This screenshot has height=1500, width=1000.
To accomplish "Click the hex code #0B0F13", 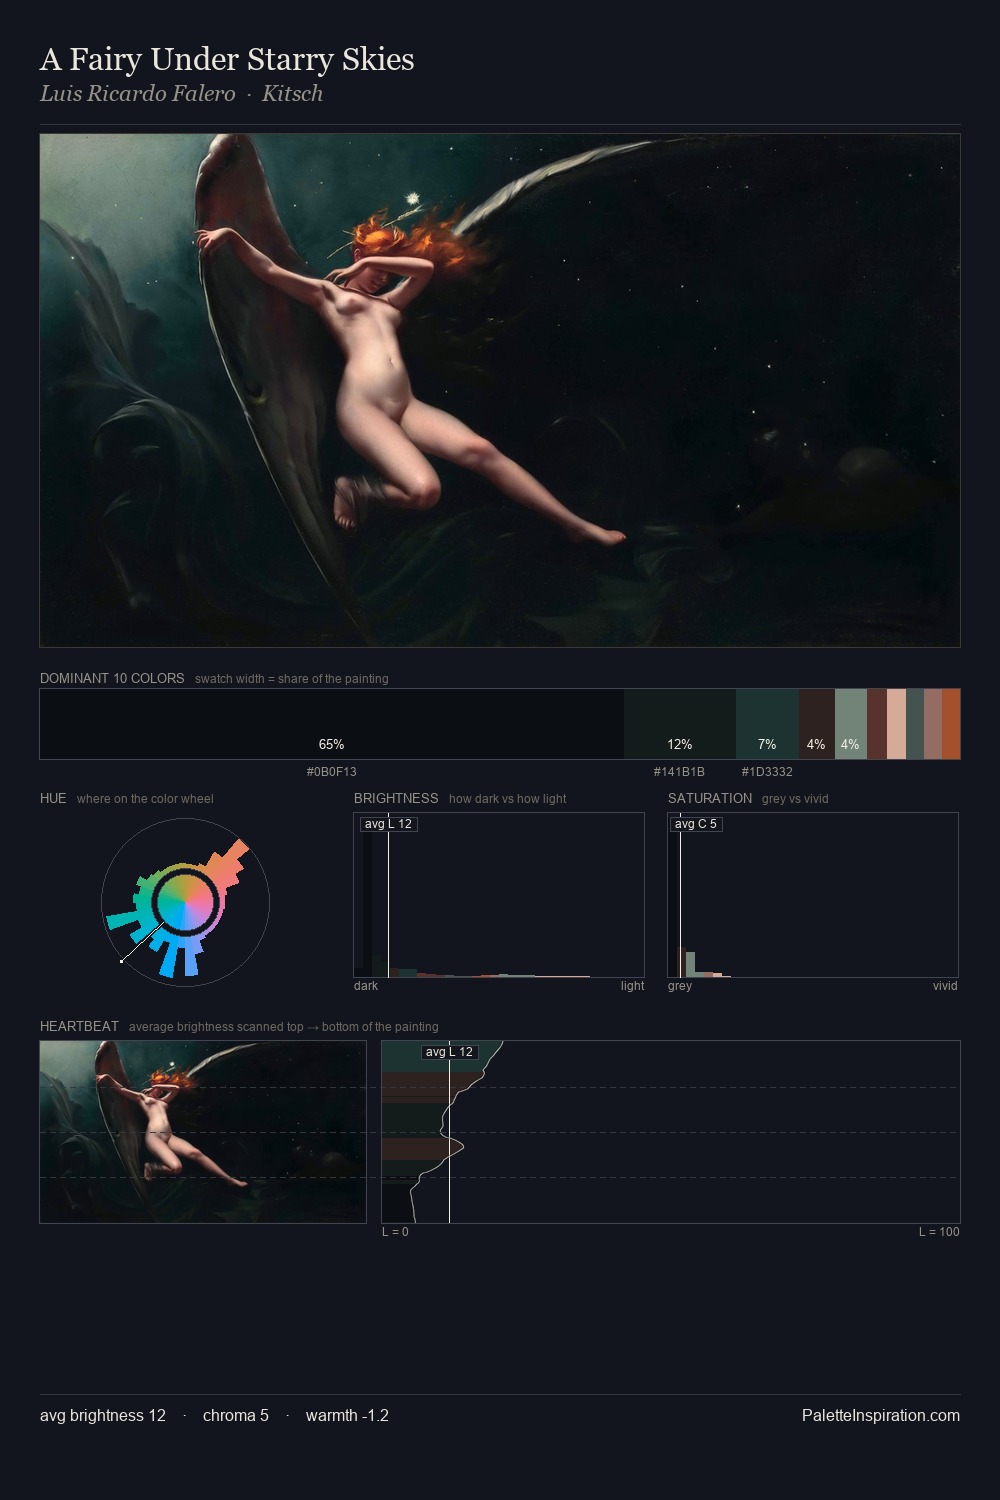I will click(x=331, y=772).
